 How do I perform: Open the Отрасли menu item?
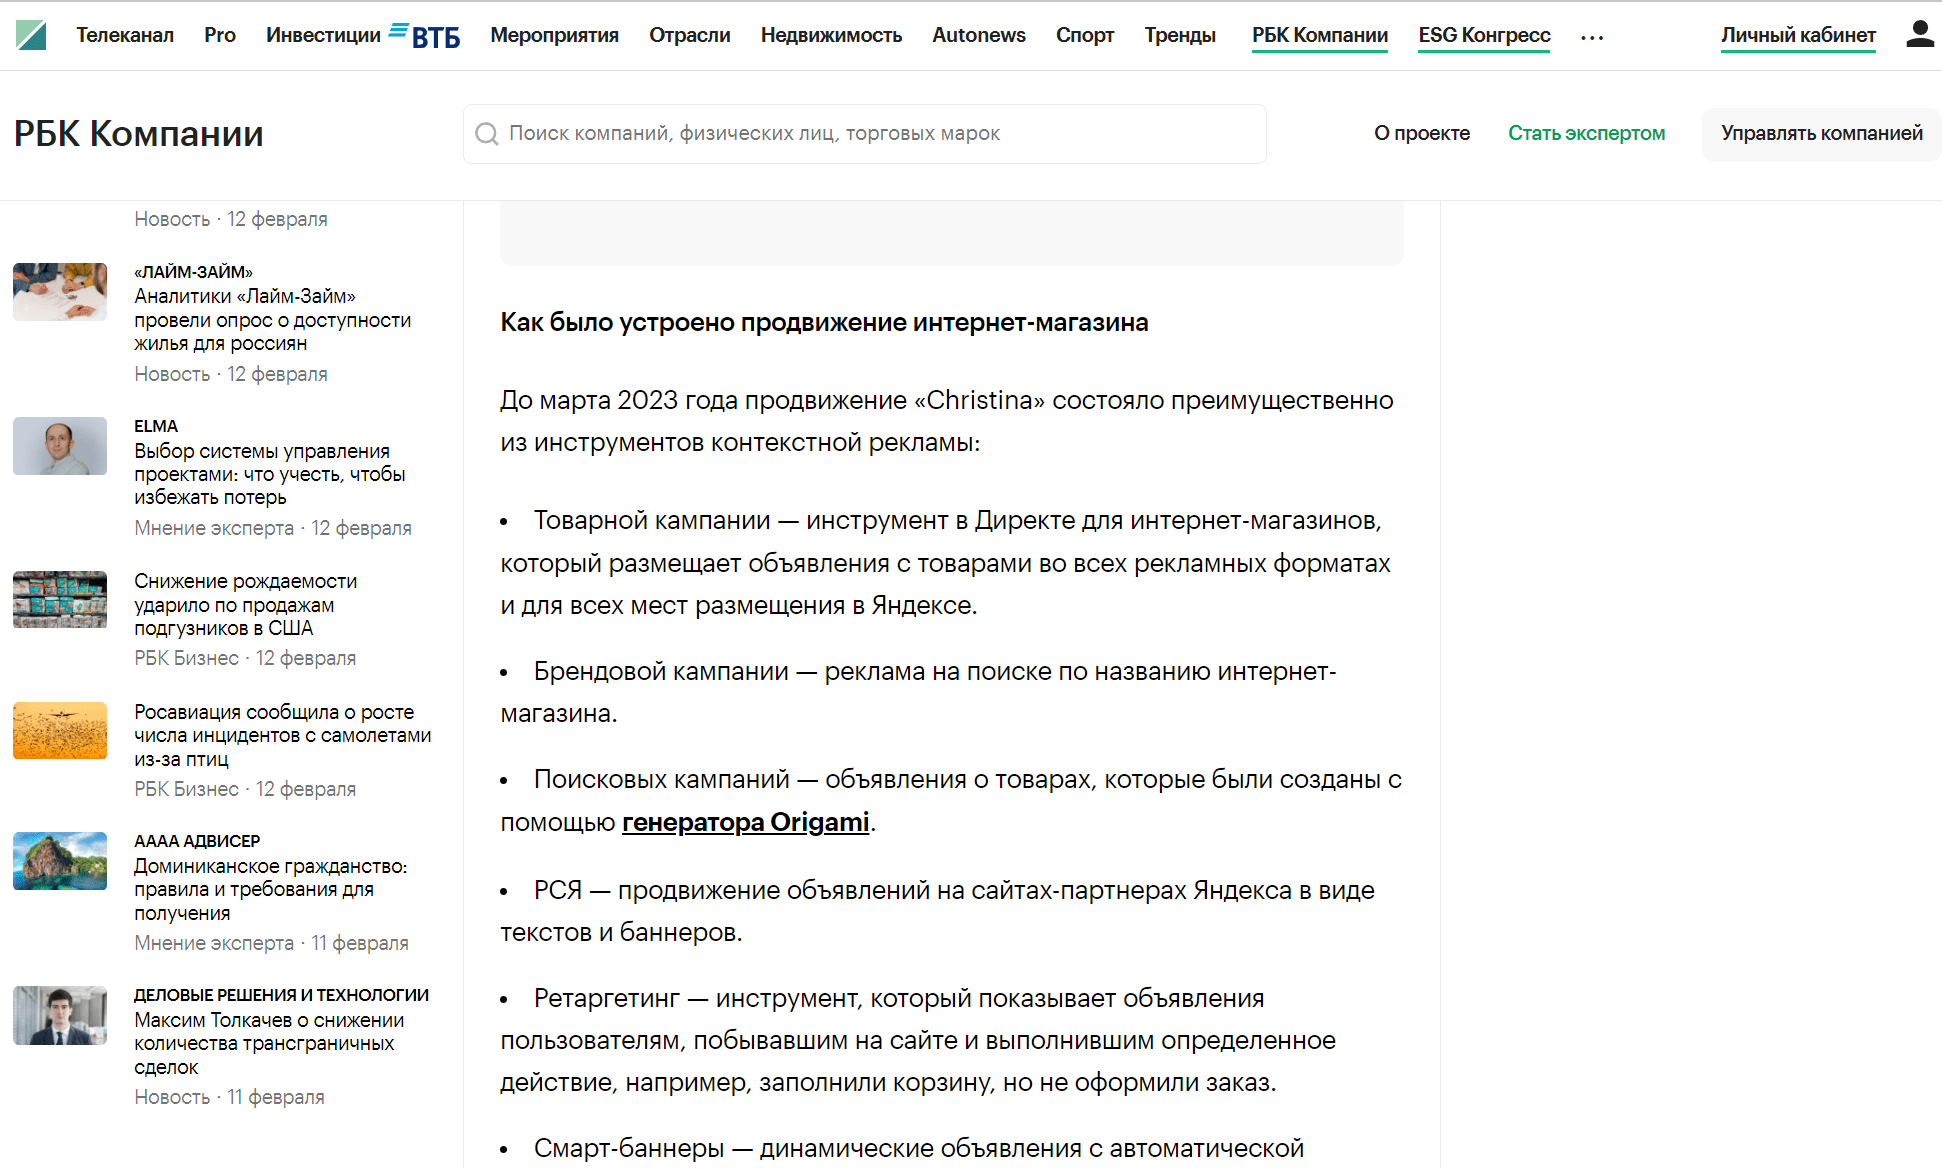[690, 35]
